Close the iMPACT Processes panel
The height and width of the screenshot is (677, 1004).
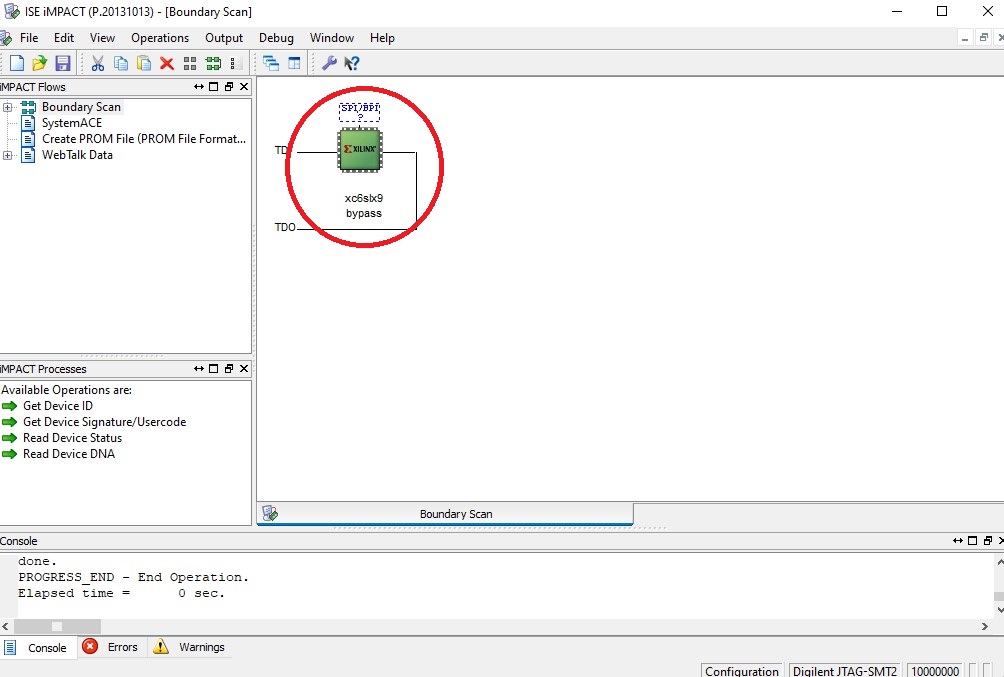[x=244, y=368]
